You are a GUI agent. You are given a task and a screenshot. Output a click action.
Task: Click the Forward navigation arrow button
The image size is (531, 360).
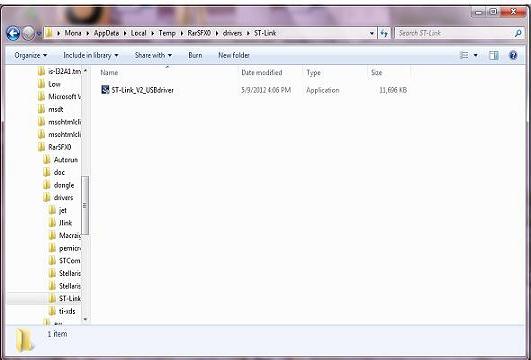(28, 34)
